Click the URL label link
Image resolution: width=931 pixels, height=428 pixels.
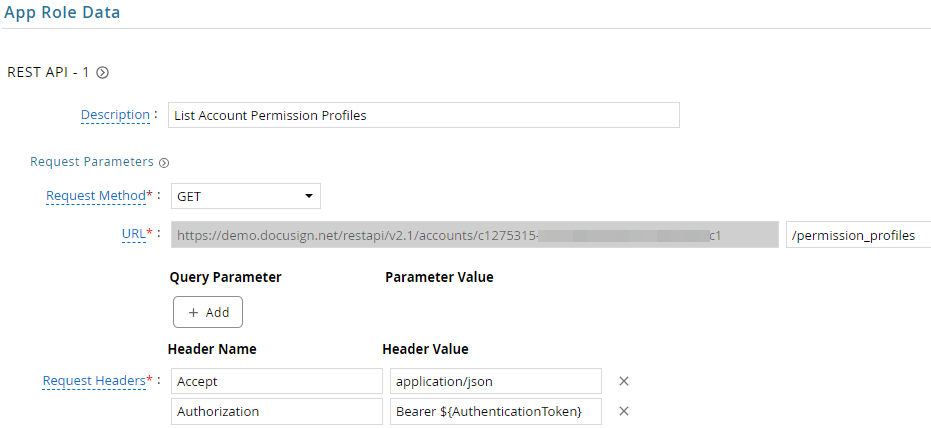(133, 234)
